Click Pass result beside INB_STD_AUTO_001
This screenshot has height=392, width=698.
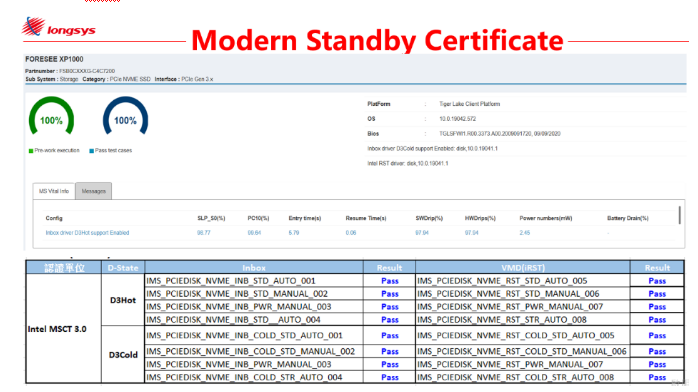click(390, 281)
